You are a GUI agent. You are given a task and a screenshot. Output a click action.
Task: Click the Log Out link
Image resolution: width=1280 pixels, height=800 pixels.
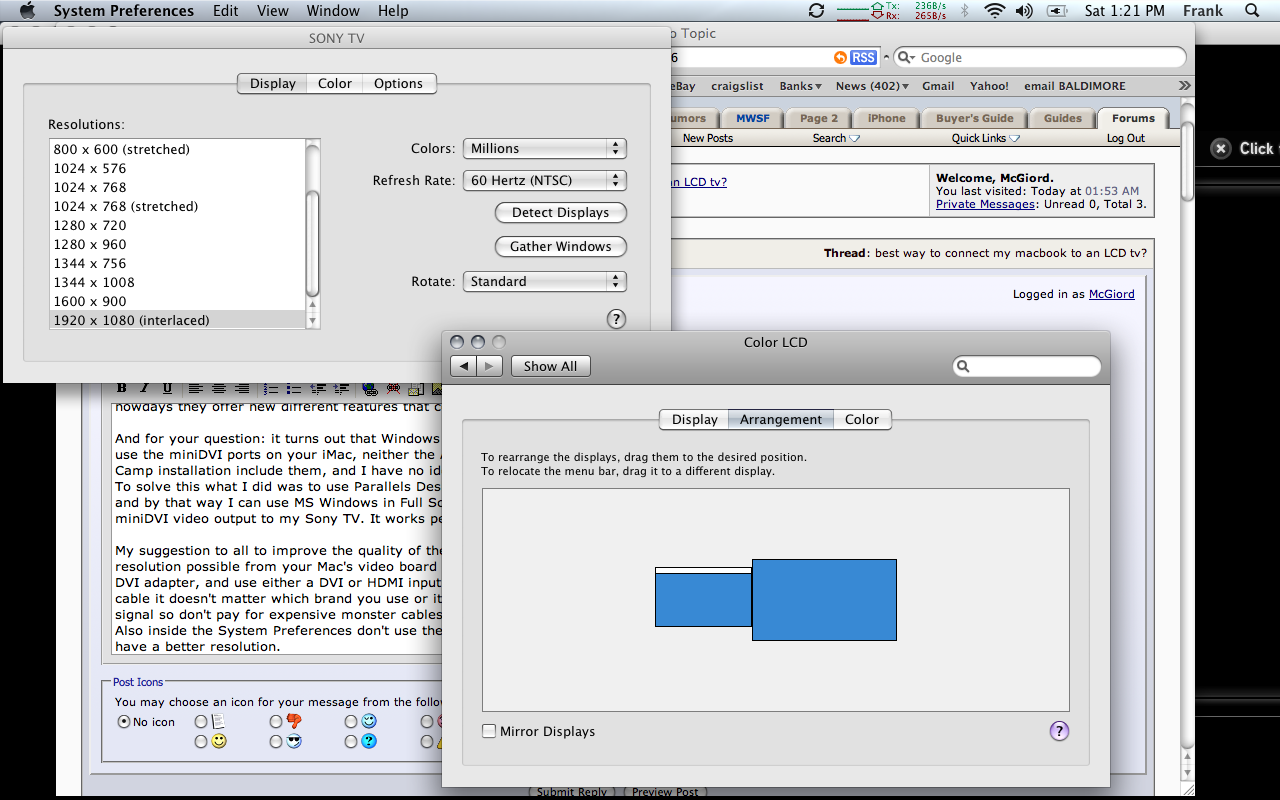pos(1126,138)
